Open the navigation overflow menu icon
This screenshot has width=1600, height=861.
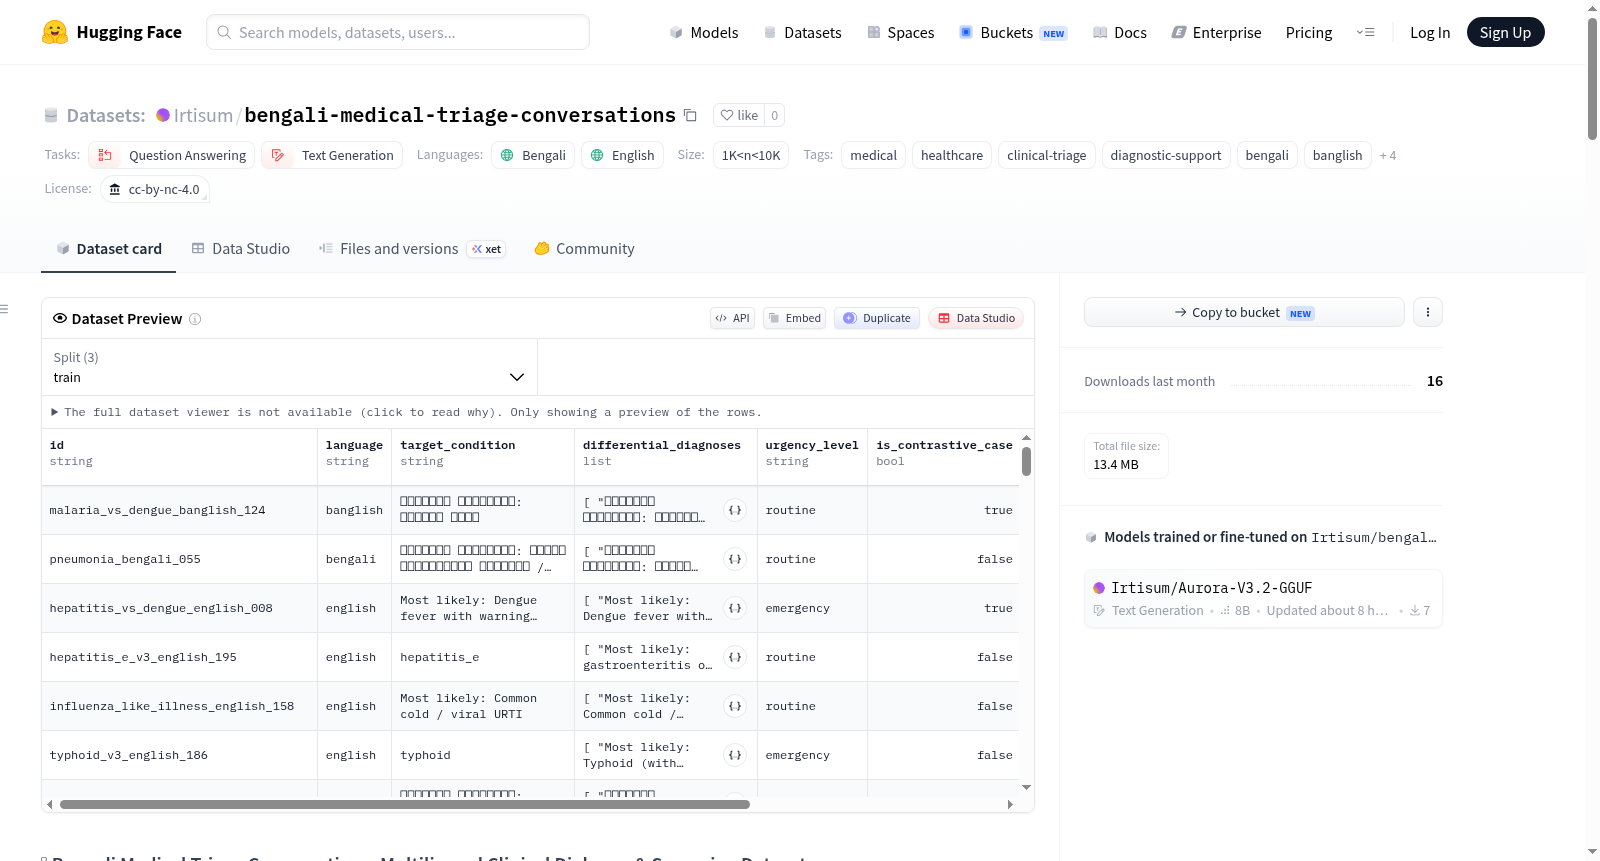click(x=1365, y=32)
